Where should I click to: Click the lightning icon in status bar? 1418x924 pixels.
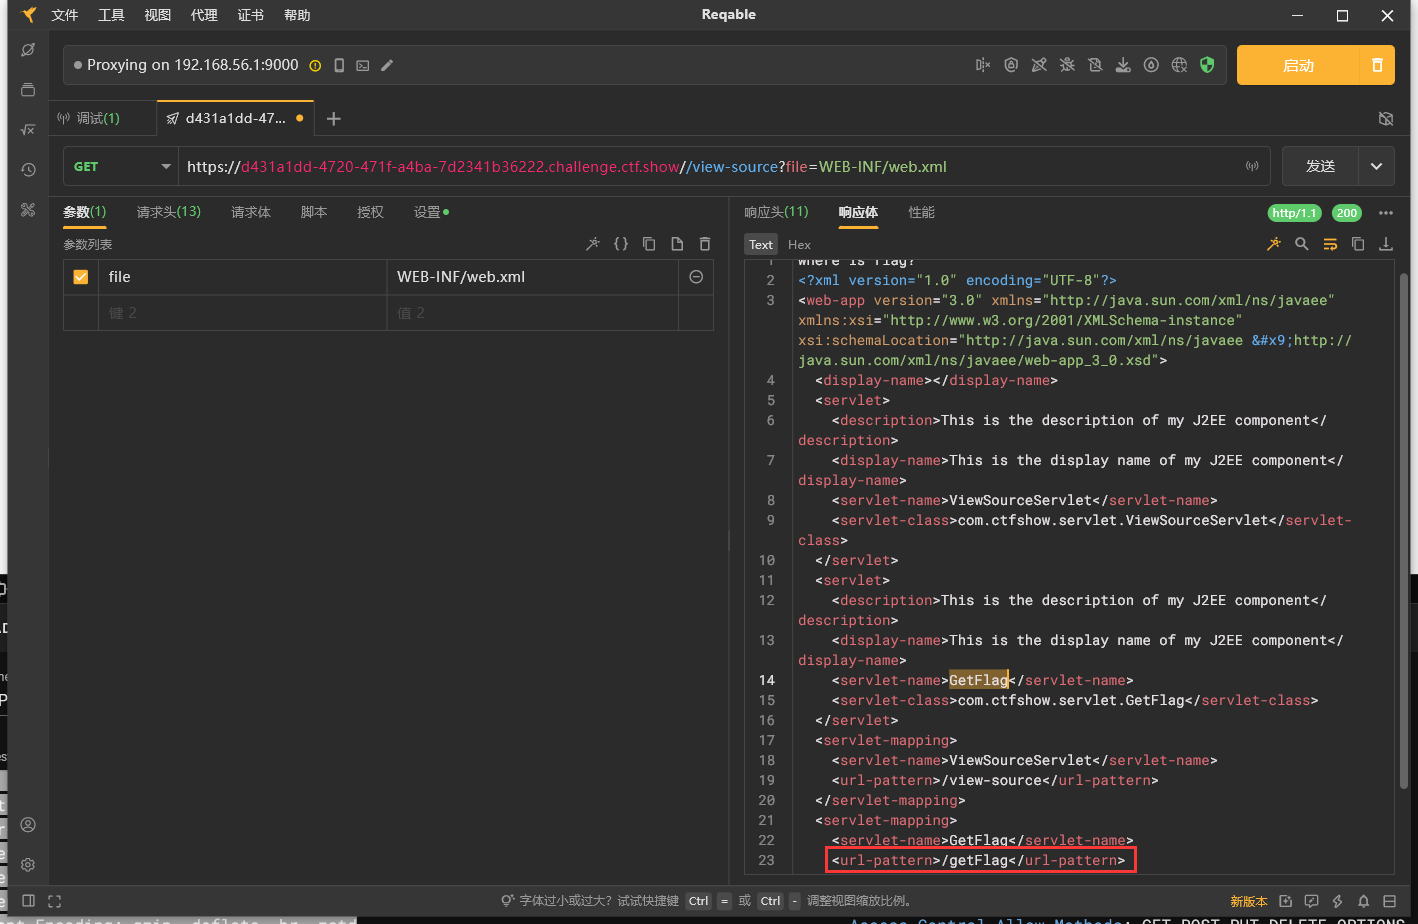coord(1337,901)
